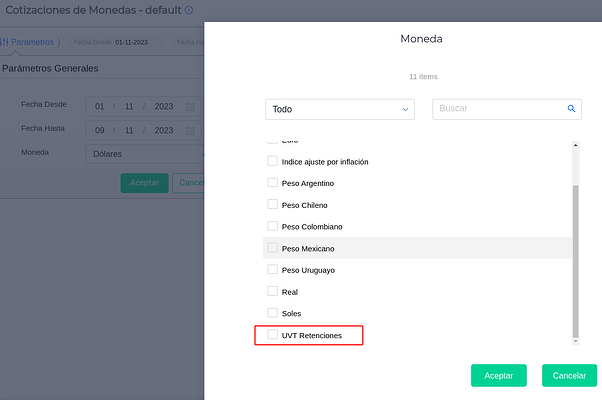Viewport: 602px width, 400px height.
Task: Click the info icon beside the title
Action: pos(189,11)
